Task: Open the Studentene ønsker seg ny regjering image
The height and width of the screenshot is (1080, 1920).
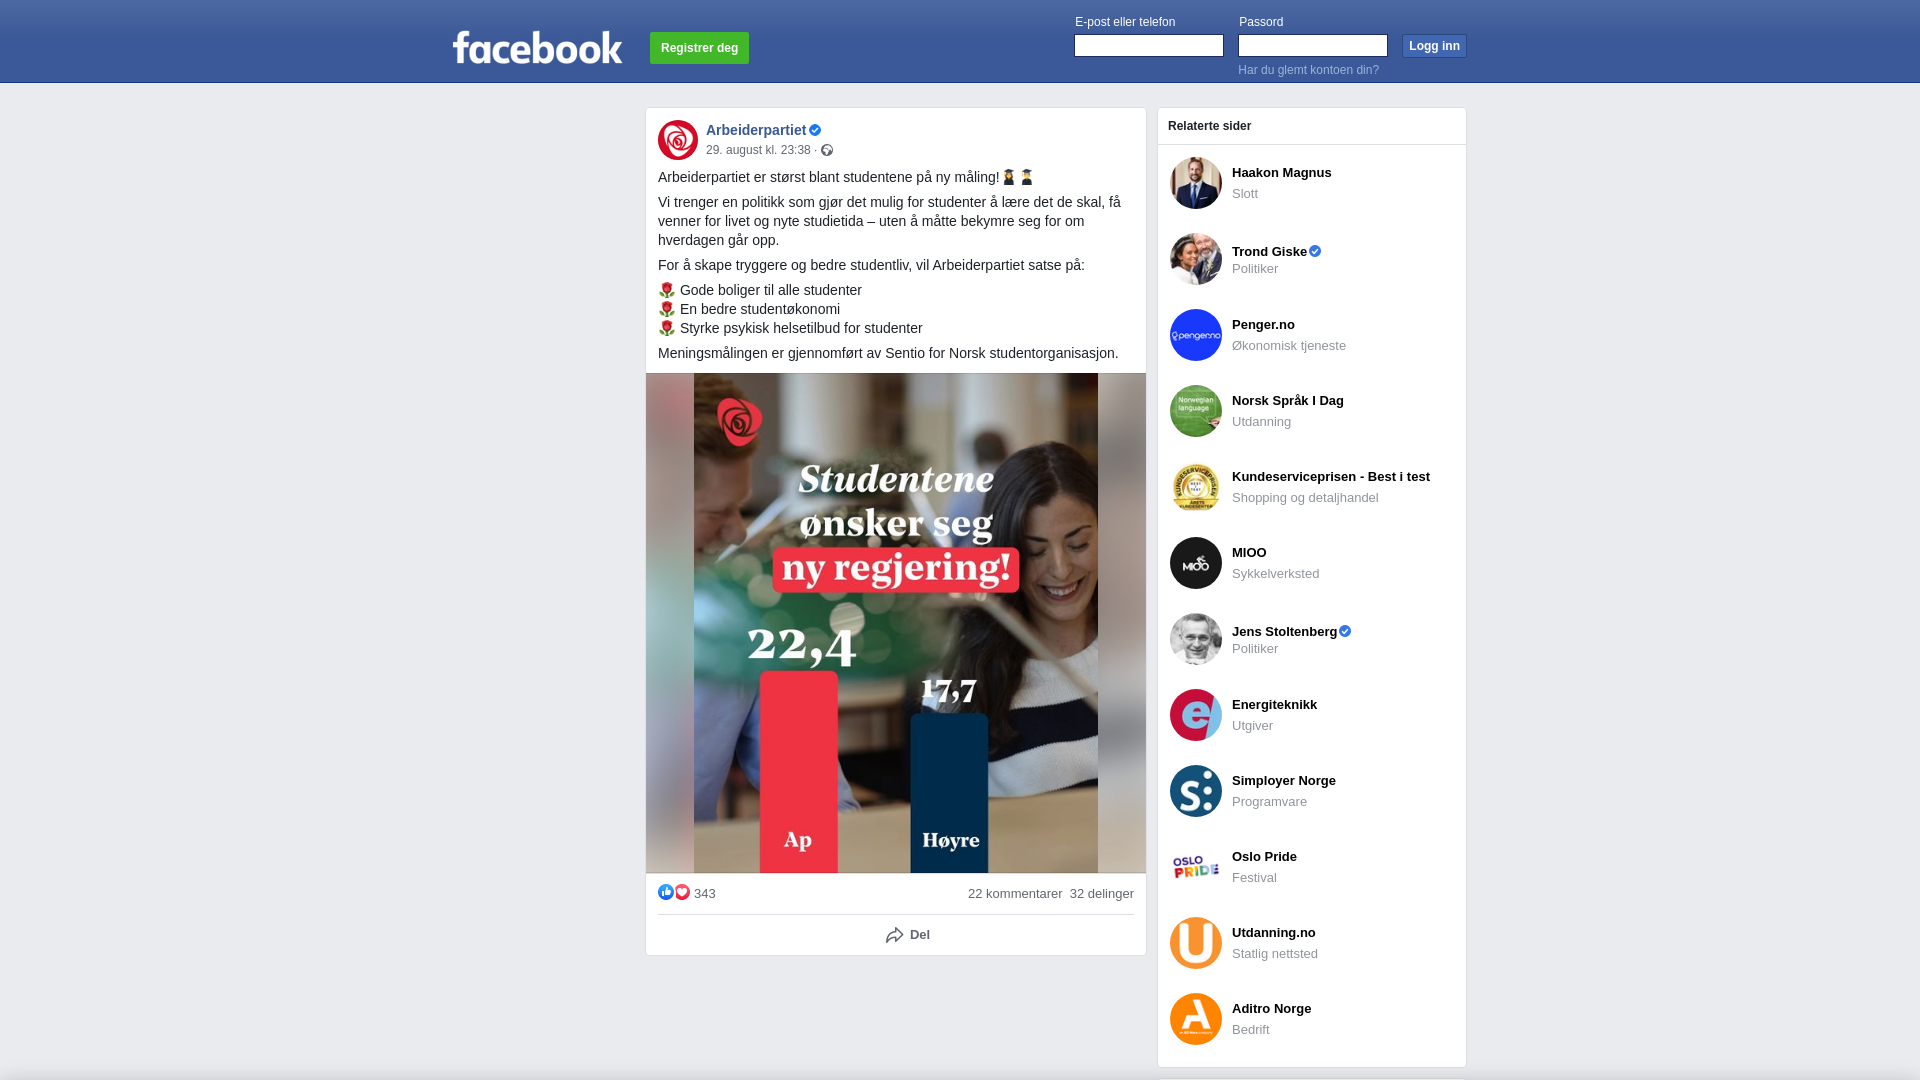Action: [896, 623]
